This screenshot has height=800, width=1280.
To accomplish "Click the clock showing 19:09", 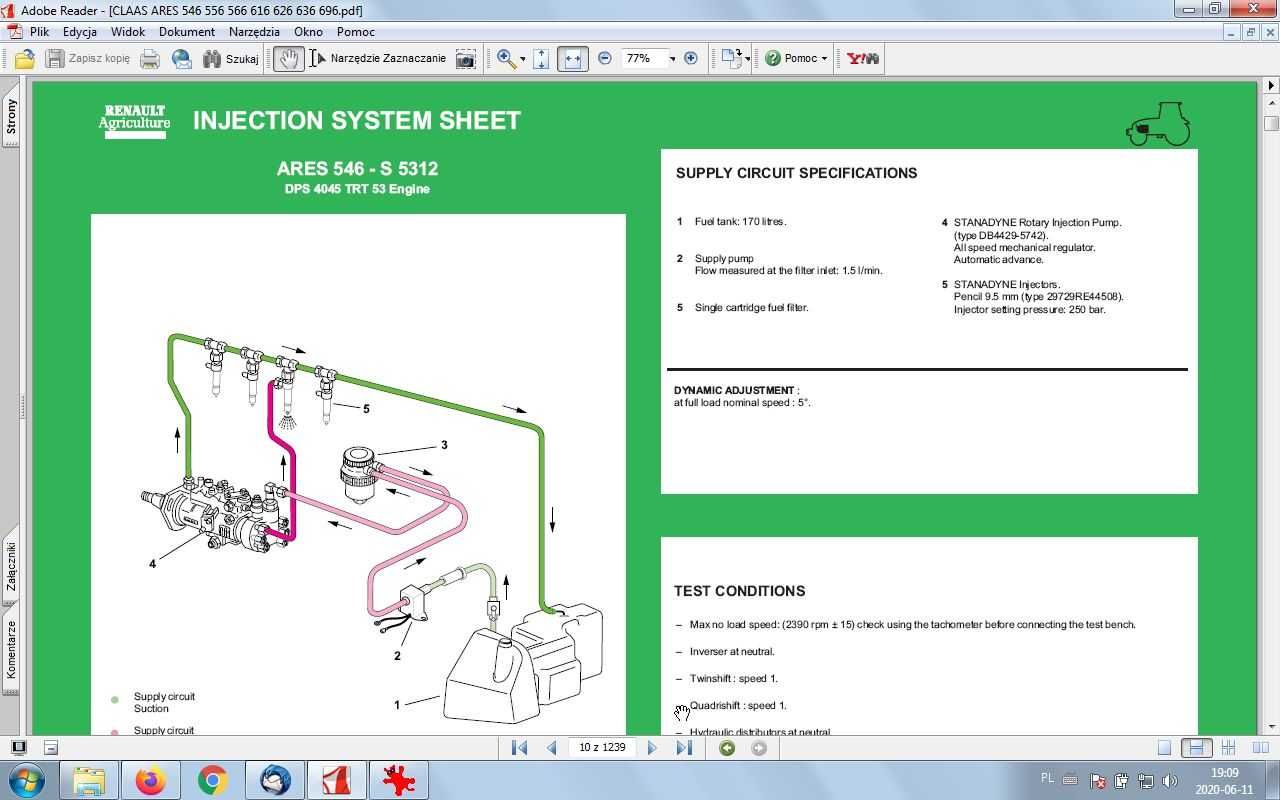I will click(x=1225, y=780).
